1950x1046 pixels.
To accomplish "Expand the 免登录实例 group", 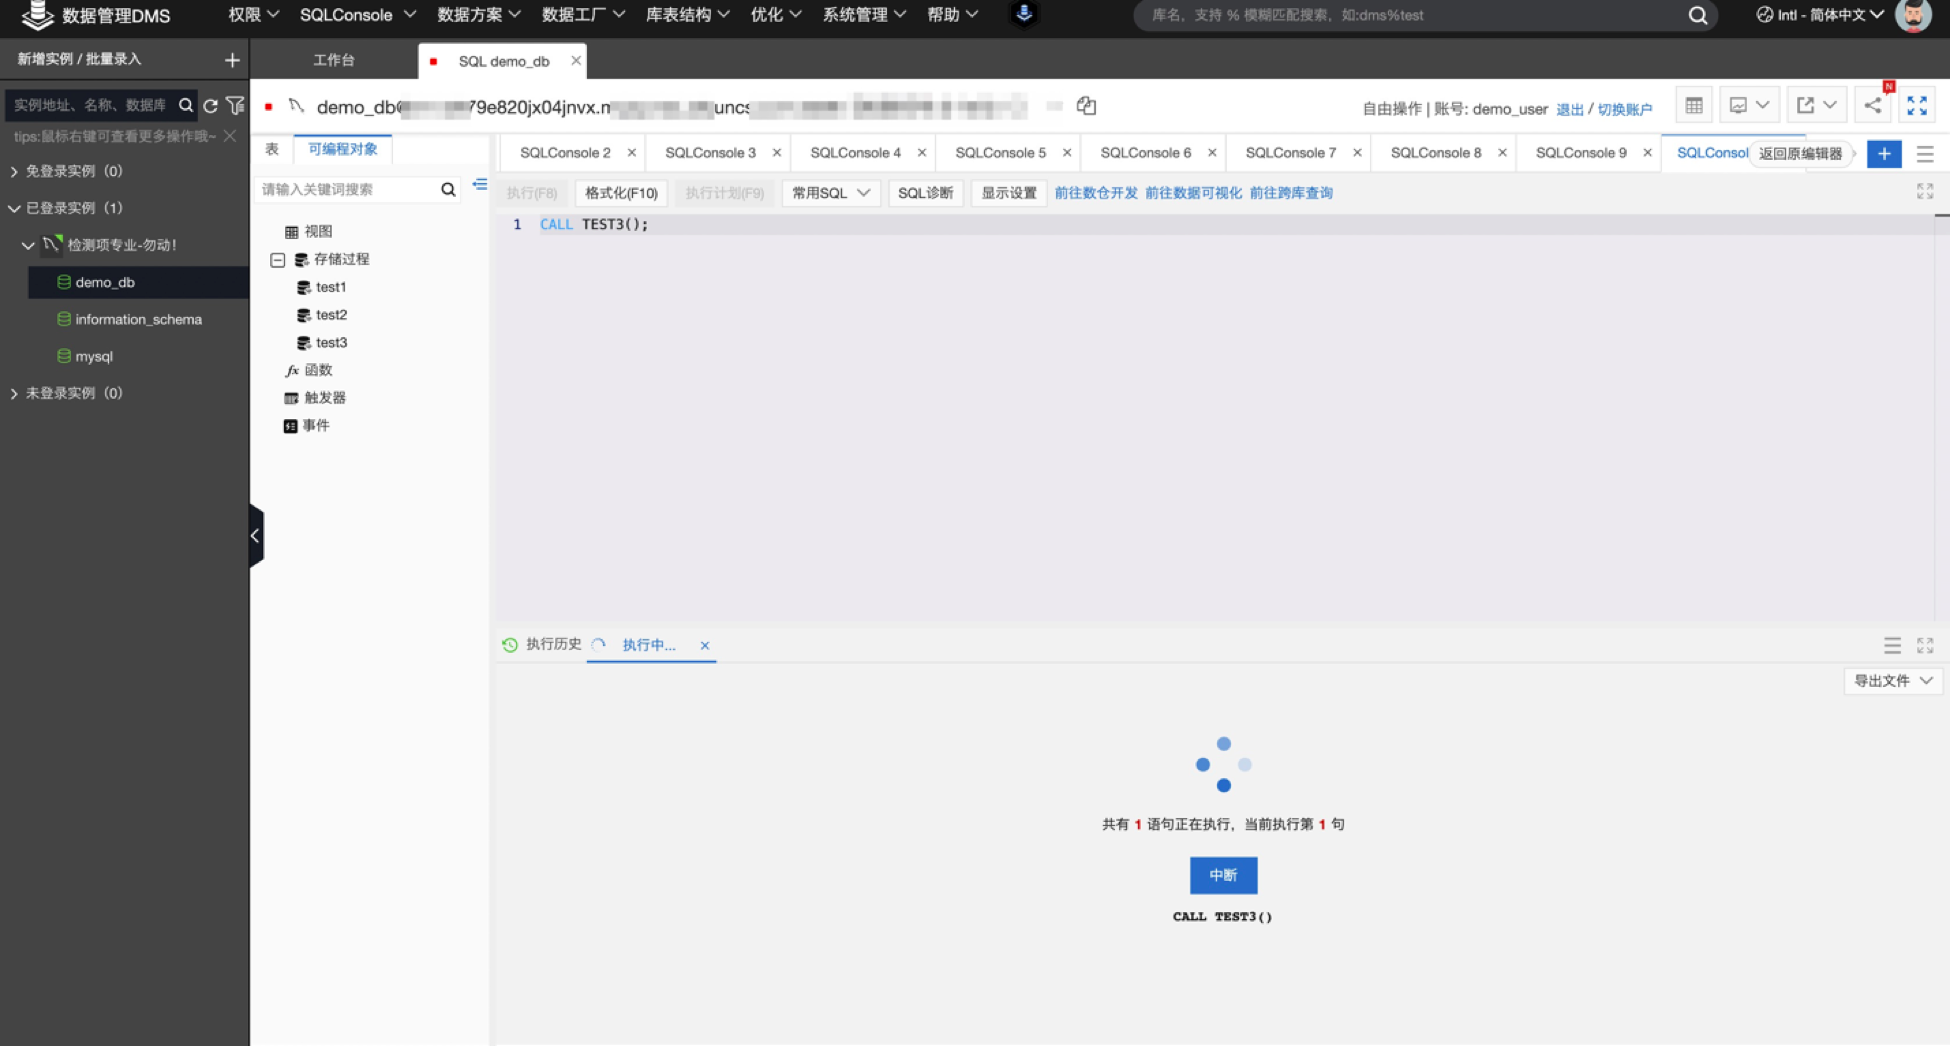I will pyautogui.click(x=14, y=172).
